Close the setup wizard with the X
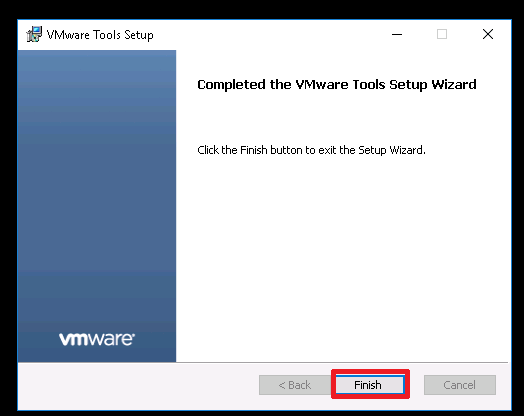Screen dimensions: 524x416 488,34
